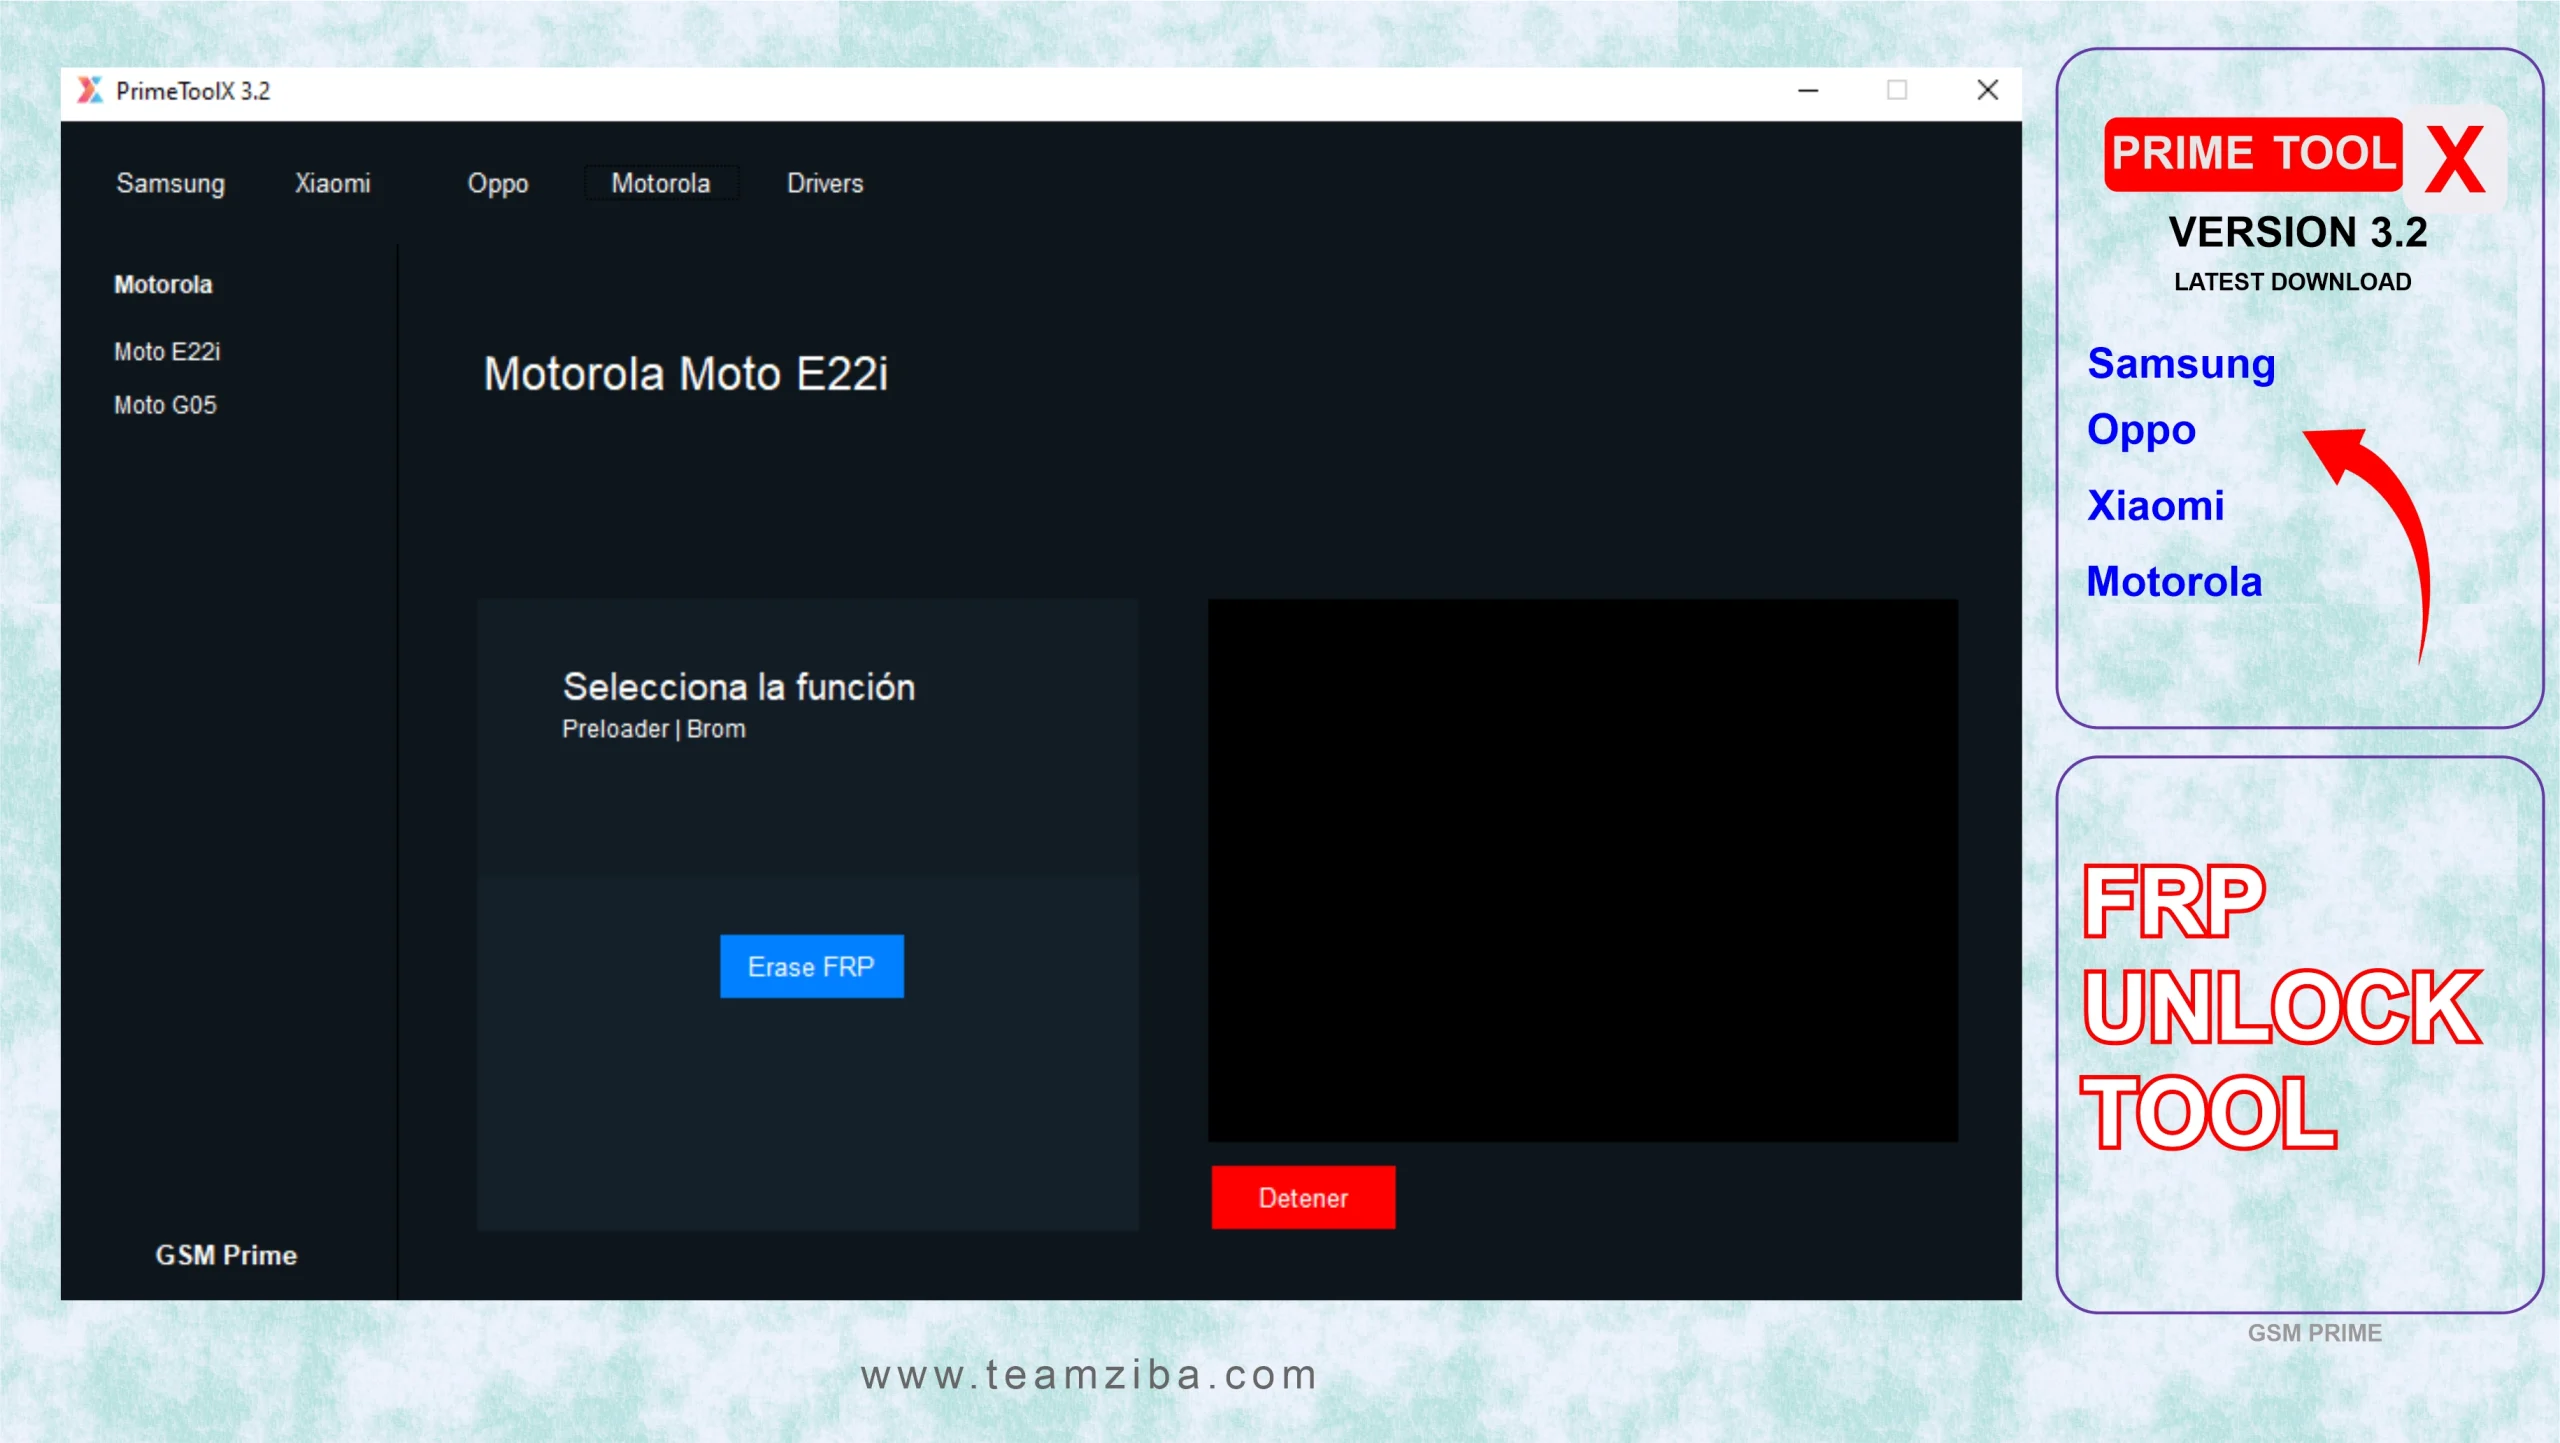Maximize the PrimeToolX window
Screen dimensions: 2560x1443
coord(1896,91)
